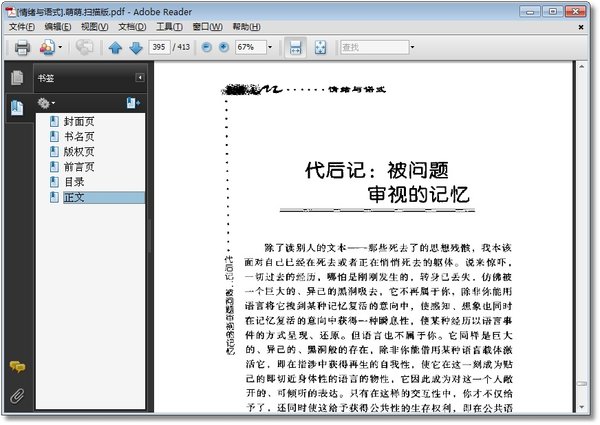600x425 pixels.
Task: Click the new bookmark icon
Action: (133, 103)
